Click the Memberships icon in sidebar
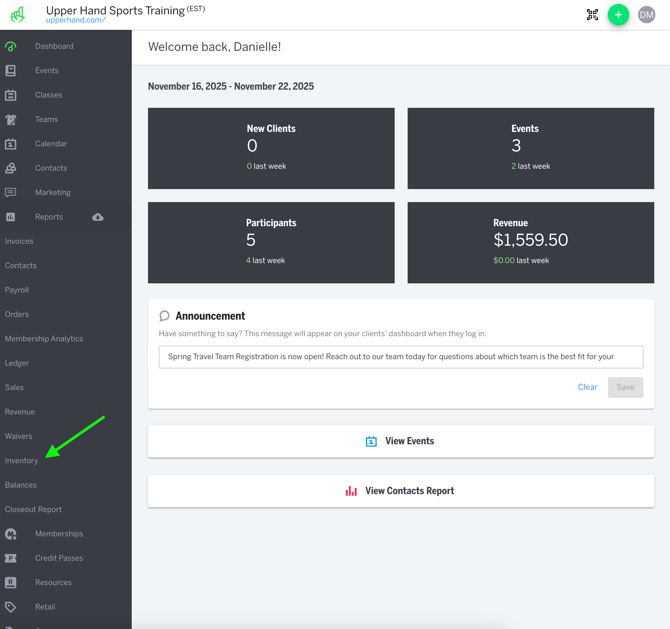This screenshot has height=629, width=670. coord(11,534)
